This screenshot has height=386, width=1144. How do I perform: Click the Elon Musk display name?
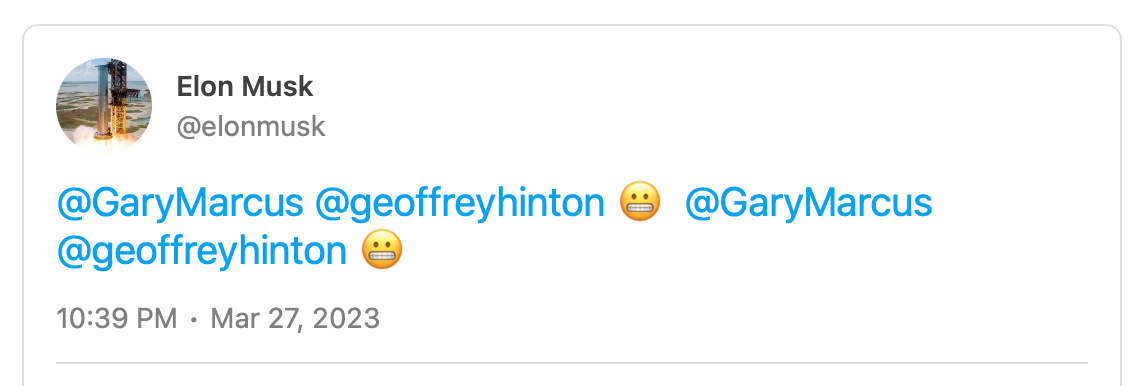coord(244,87)
